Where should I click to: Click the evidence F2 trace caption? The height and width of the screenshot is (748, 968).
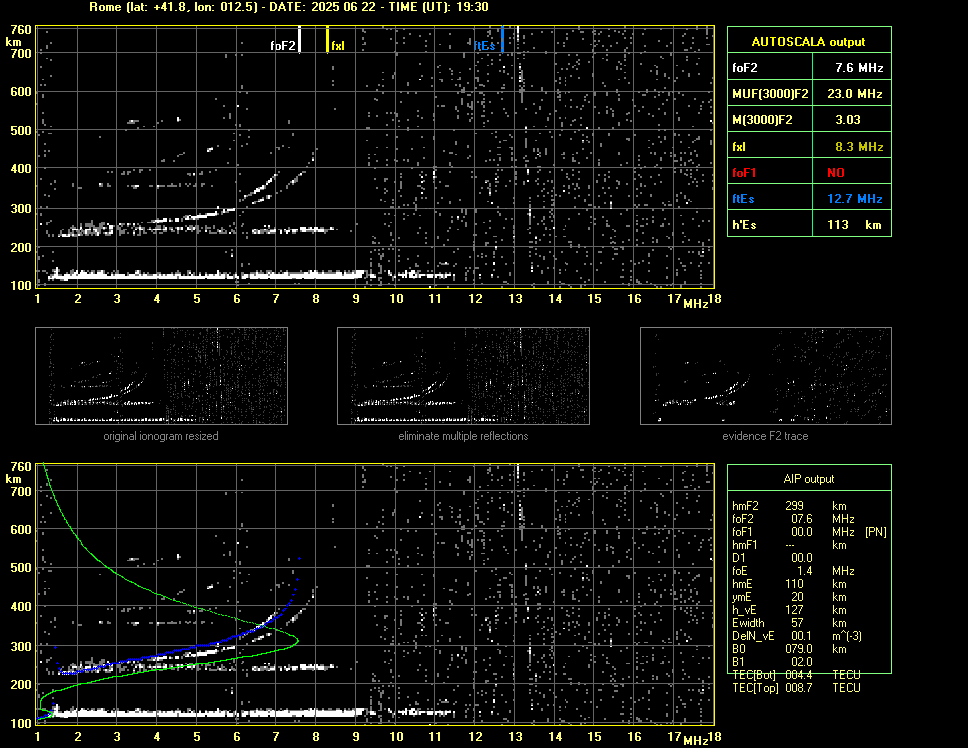pyautogui.click(x=766, y=436)
